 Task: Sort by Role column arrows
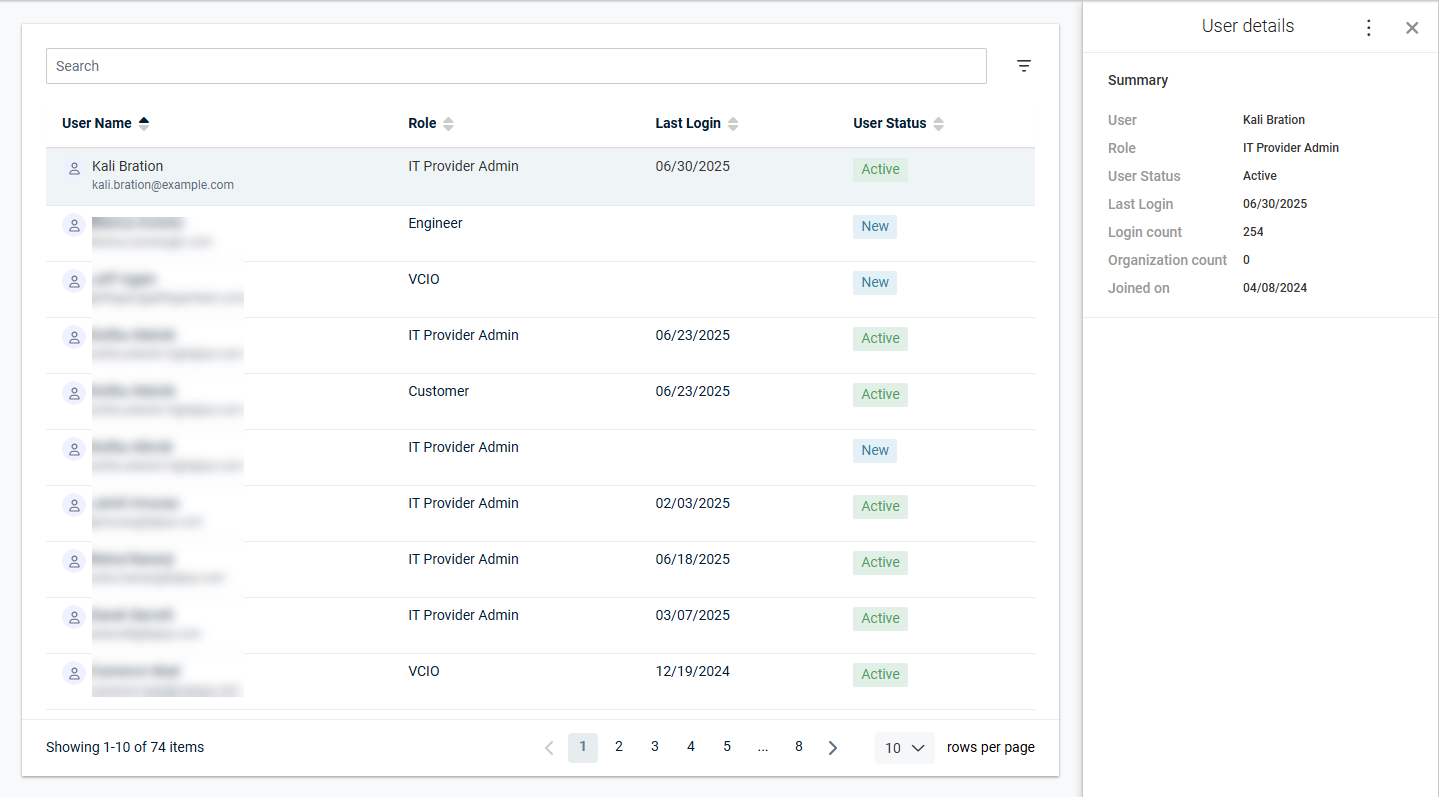click(x=448, y=124)
